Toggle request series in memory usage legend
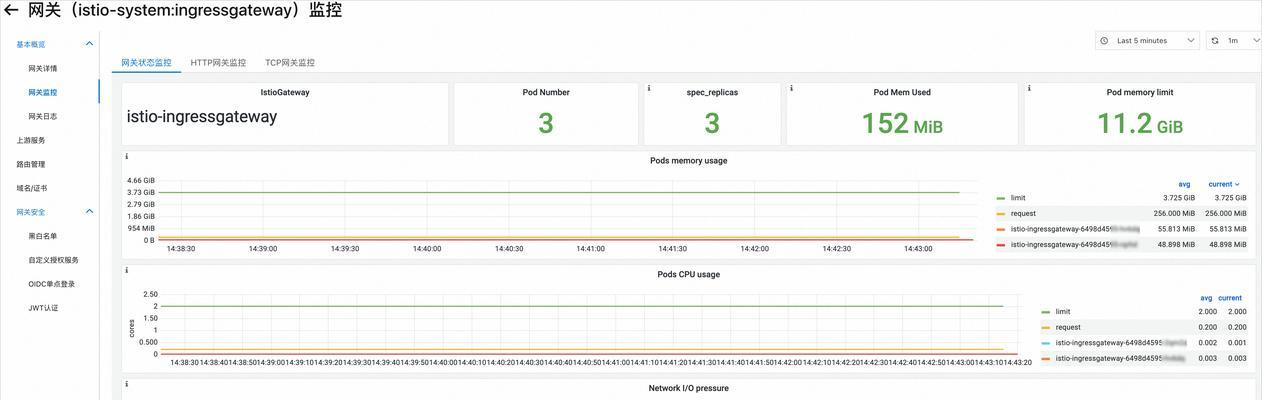 click(1023, 213)
